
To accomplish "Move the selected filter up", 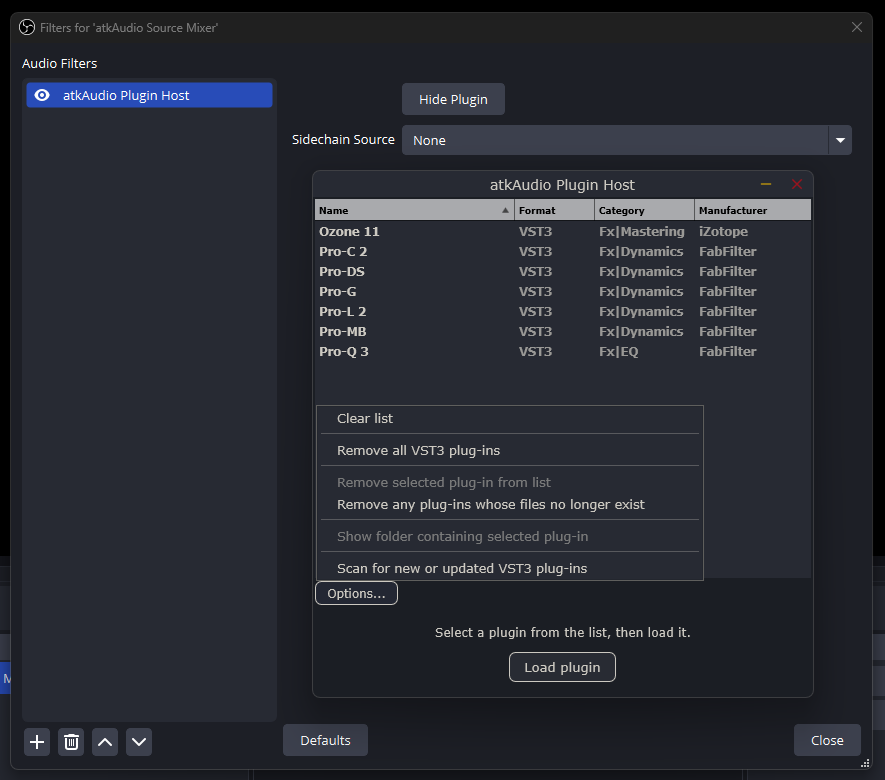I will pyautogui.click(x=105, y=742).
